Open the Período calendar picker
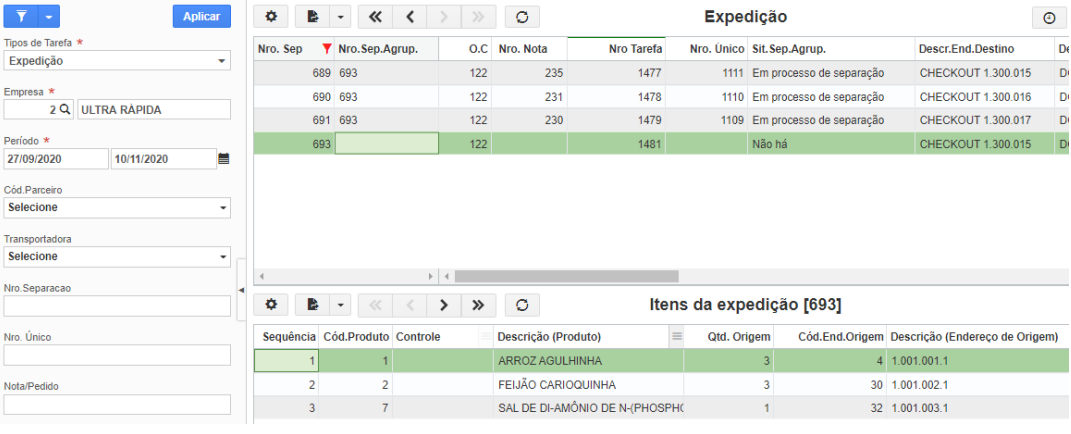The image size is (1071, 434). (224, 159)
